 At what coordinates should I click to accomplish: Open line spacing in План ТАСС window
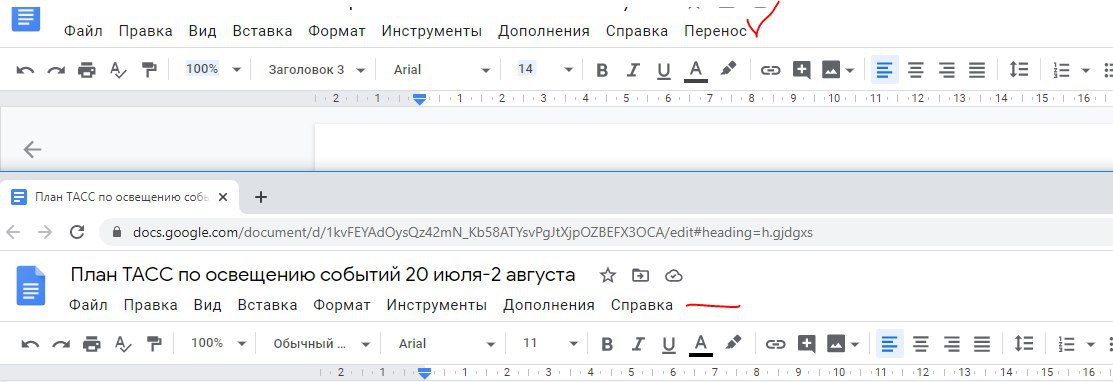click(1024, 344)
